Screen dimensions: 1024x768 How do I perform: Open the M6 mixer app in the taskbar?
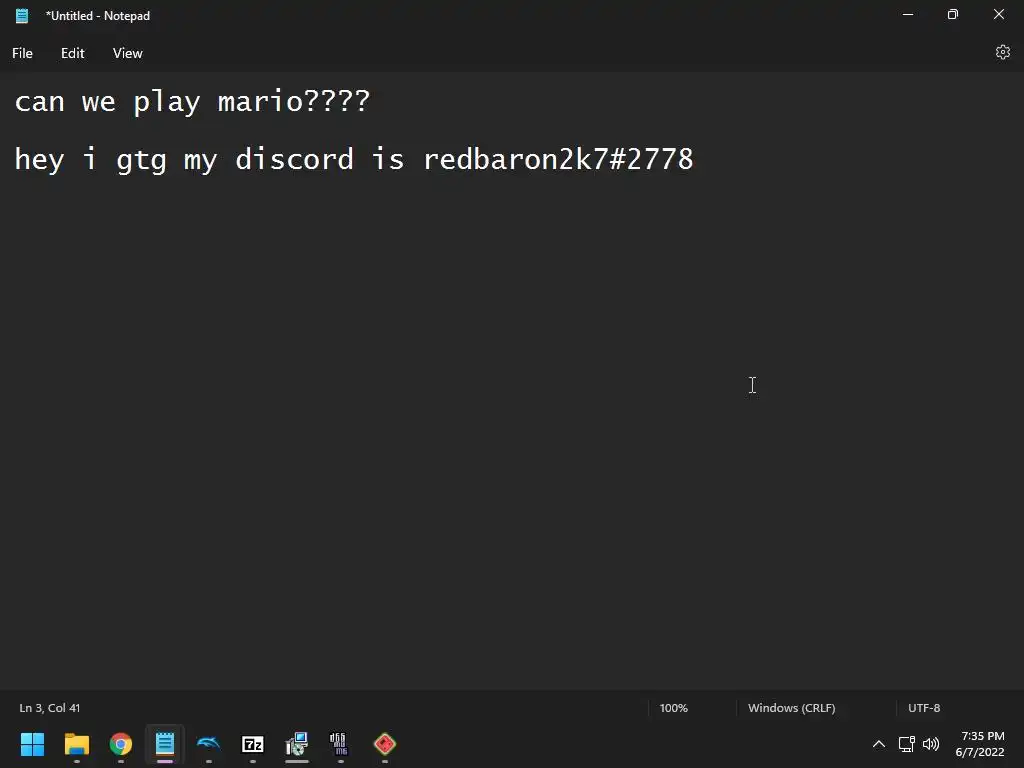point(340,744)
